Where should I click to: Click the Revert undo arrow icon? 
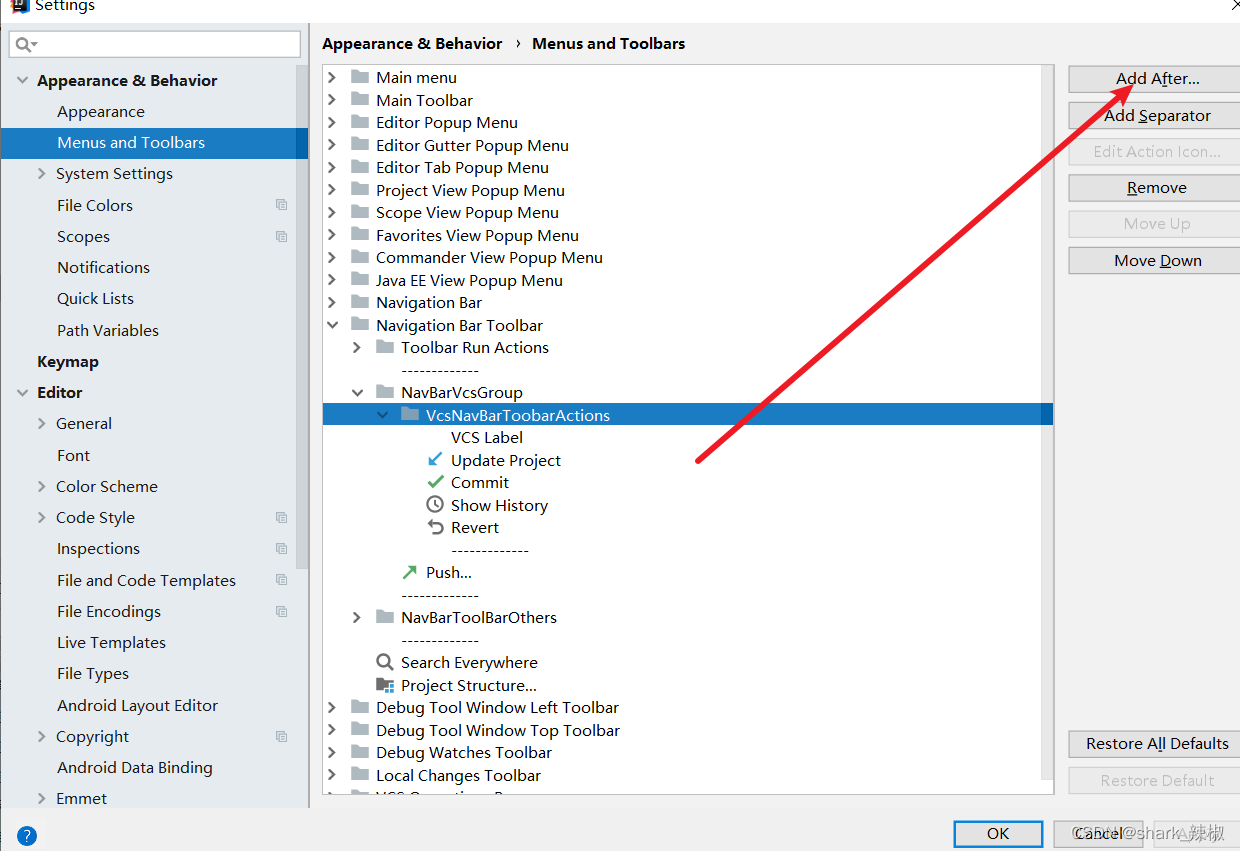coord(435,527)
